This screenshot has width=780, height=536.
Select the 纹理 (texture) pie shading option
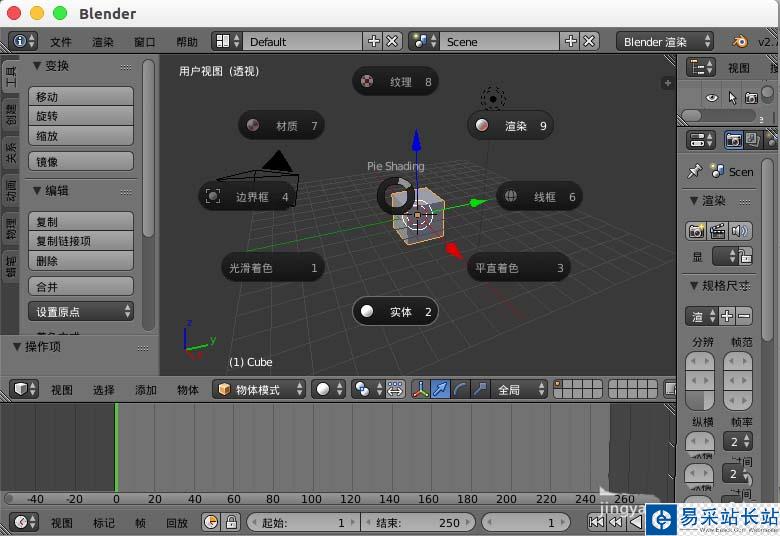tap(395, 82)
